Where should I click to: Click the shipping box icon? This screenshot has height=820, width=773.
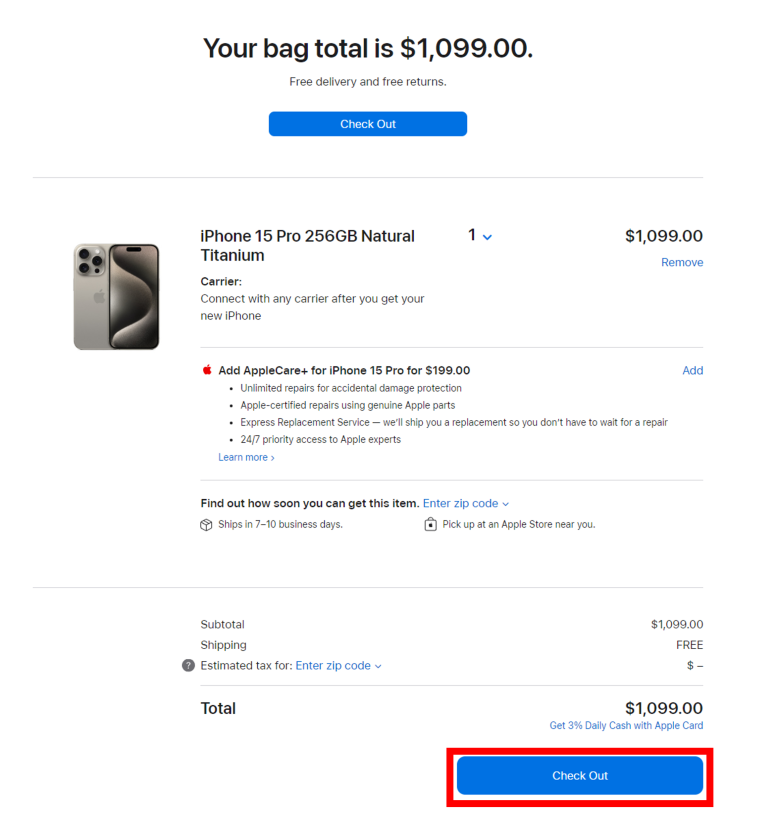[206, 525]
